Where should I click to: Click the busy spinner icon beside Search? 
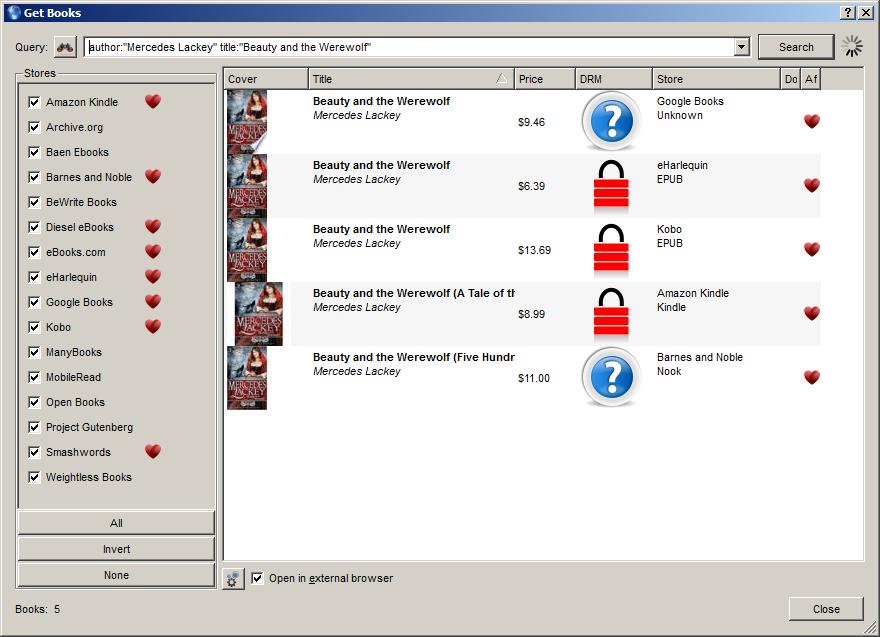click(852, 47)
